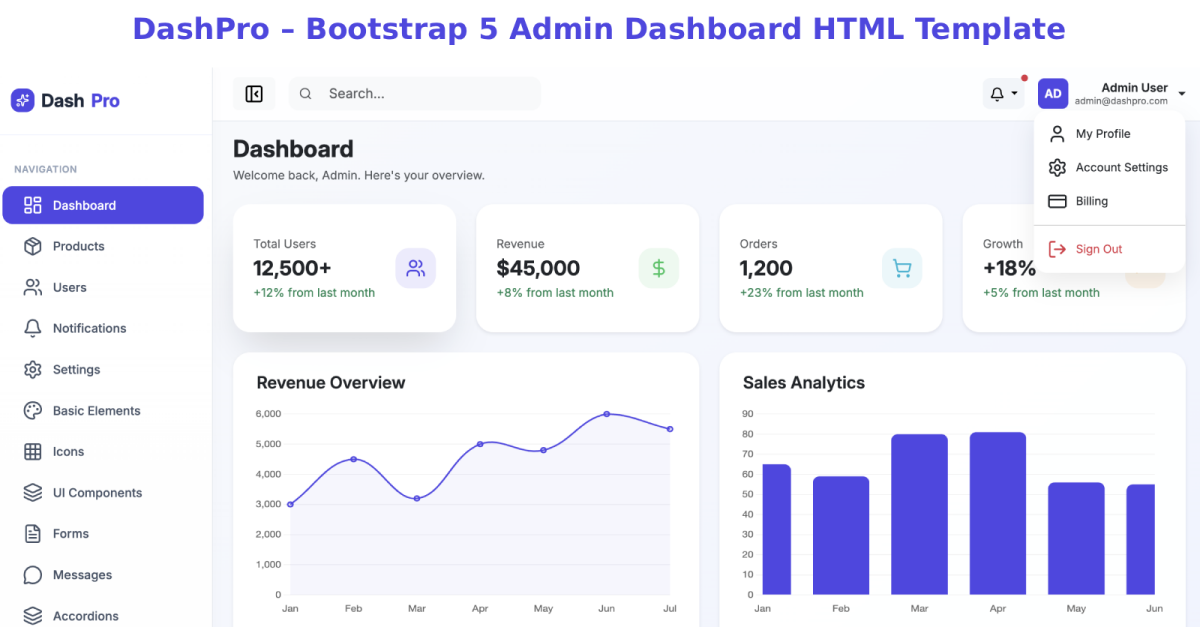
Task: Toggle the sidebar collapse button
Action: pyautogui.click(x=254, y=94)
